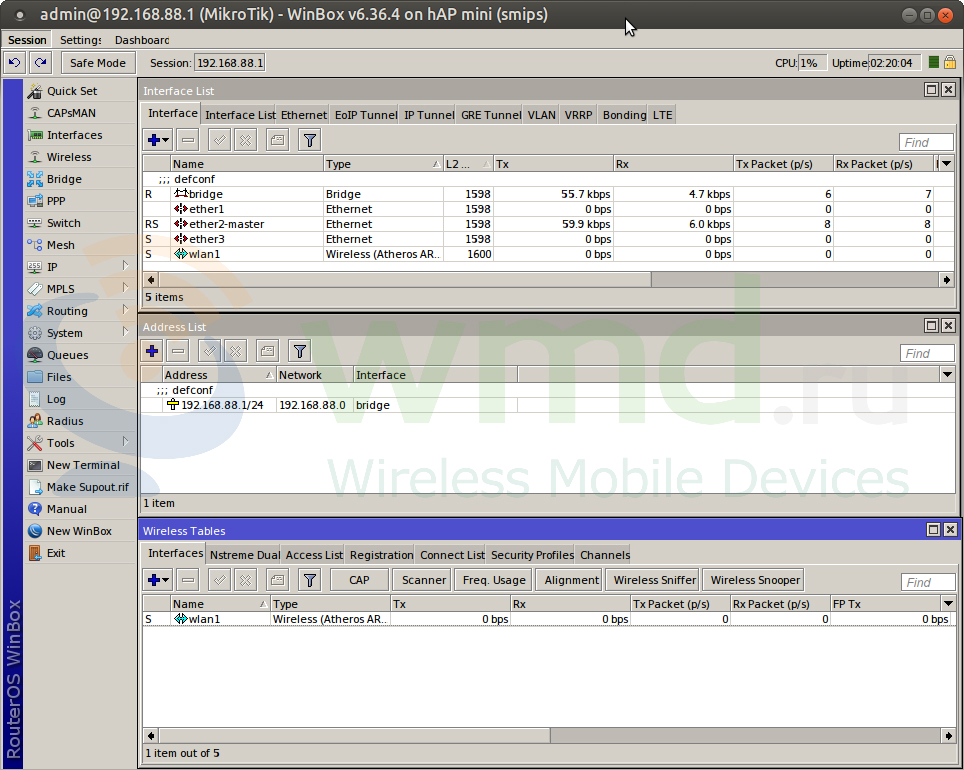Open the column dropdown in Interface List header
964x770 pixels.
[x=947, y=164]
